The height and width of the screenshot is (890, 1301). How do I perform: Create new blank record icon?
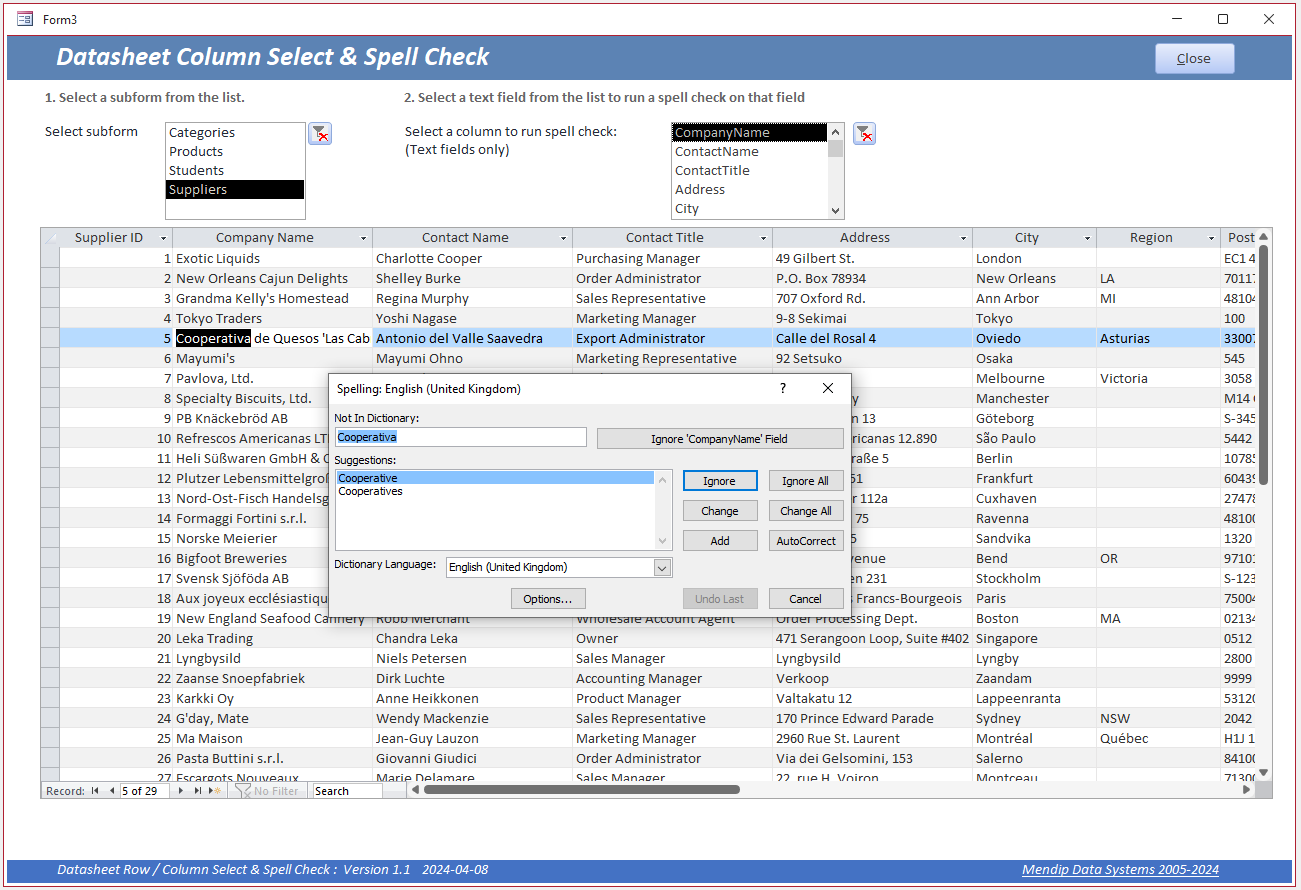pos(215,791)
